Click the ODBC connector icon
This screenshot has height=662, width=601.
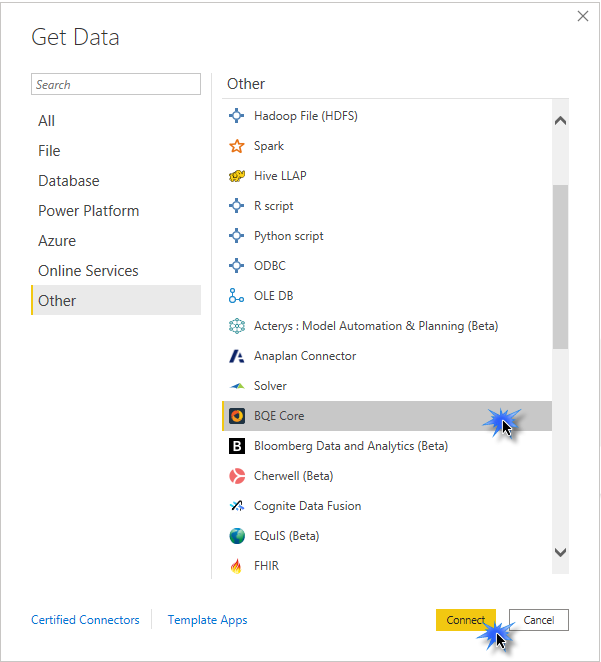pos(236,266)
